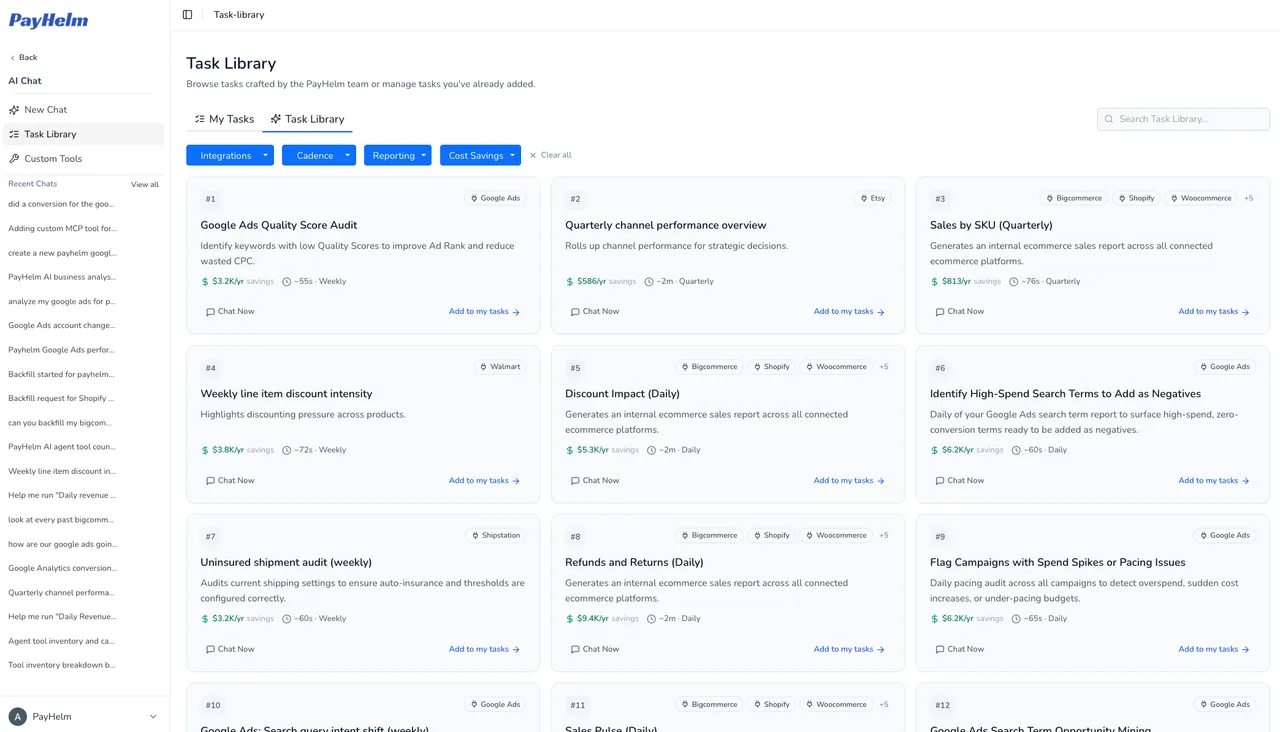Click the PayHelm account avatar
This screenshot has height=732, width=1280.
pos(17,716)
